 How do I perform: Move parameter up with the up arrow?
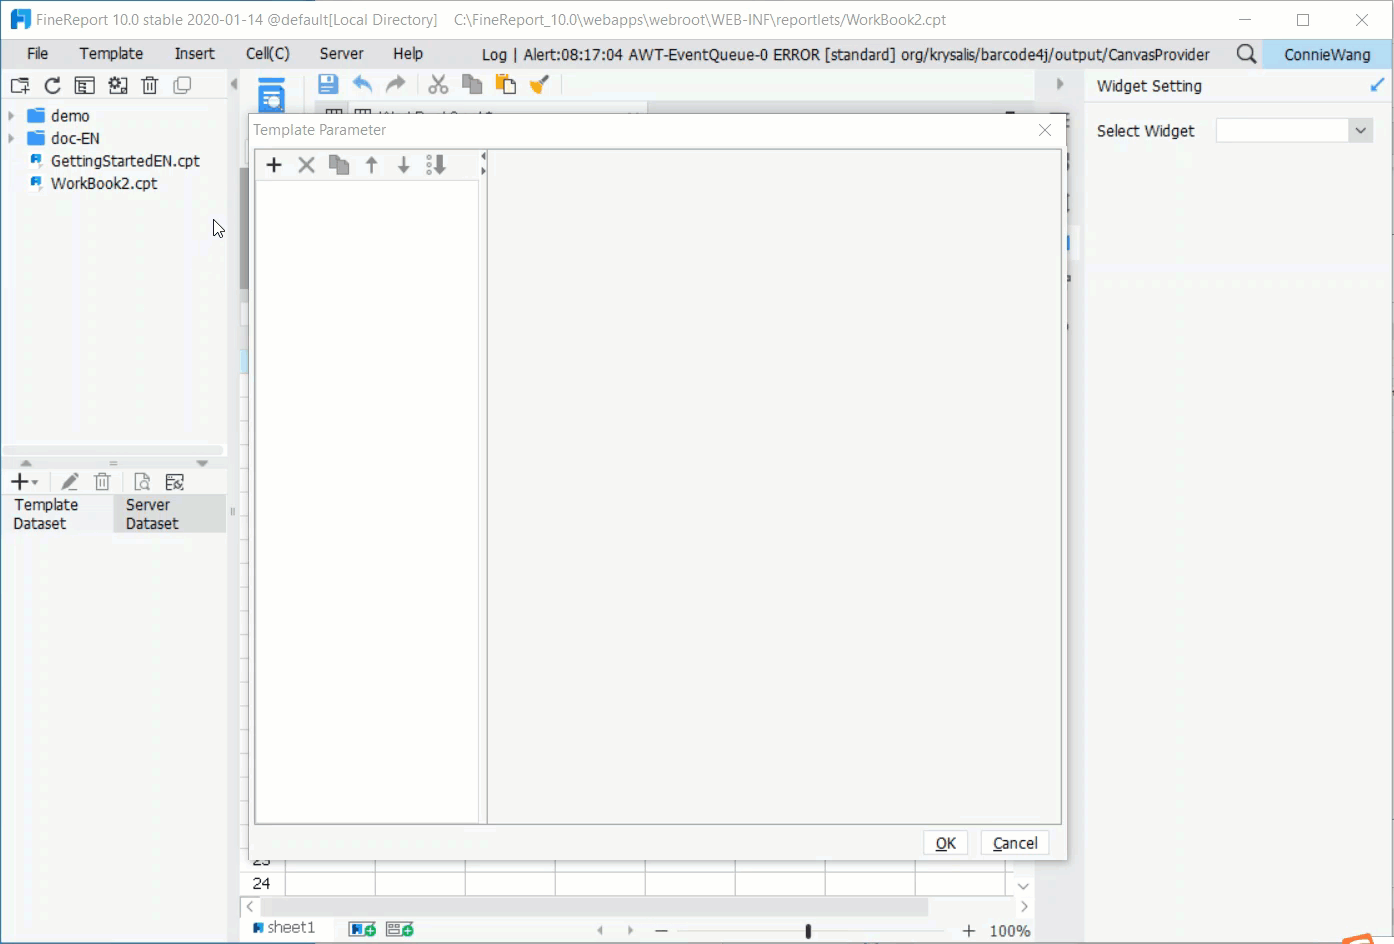371,165
